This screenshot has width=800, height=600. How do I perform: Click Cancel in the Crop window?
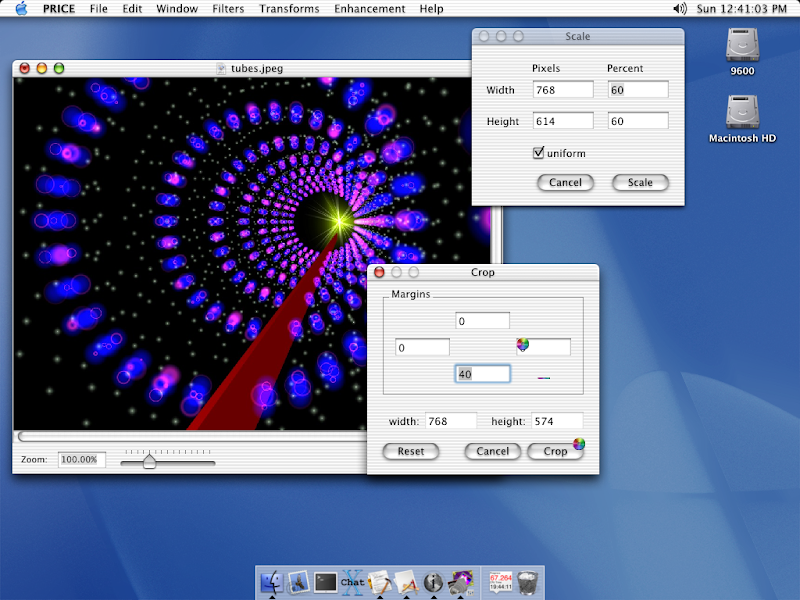tap(493, 452)
